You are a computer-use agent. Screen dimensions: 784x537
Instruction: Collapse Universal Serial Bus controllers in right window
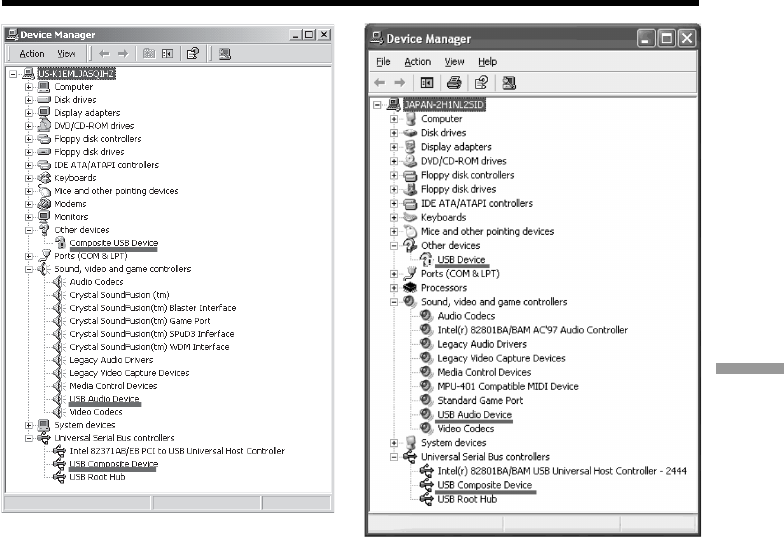coord(394,456)
